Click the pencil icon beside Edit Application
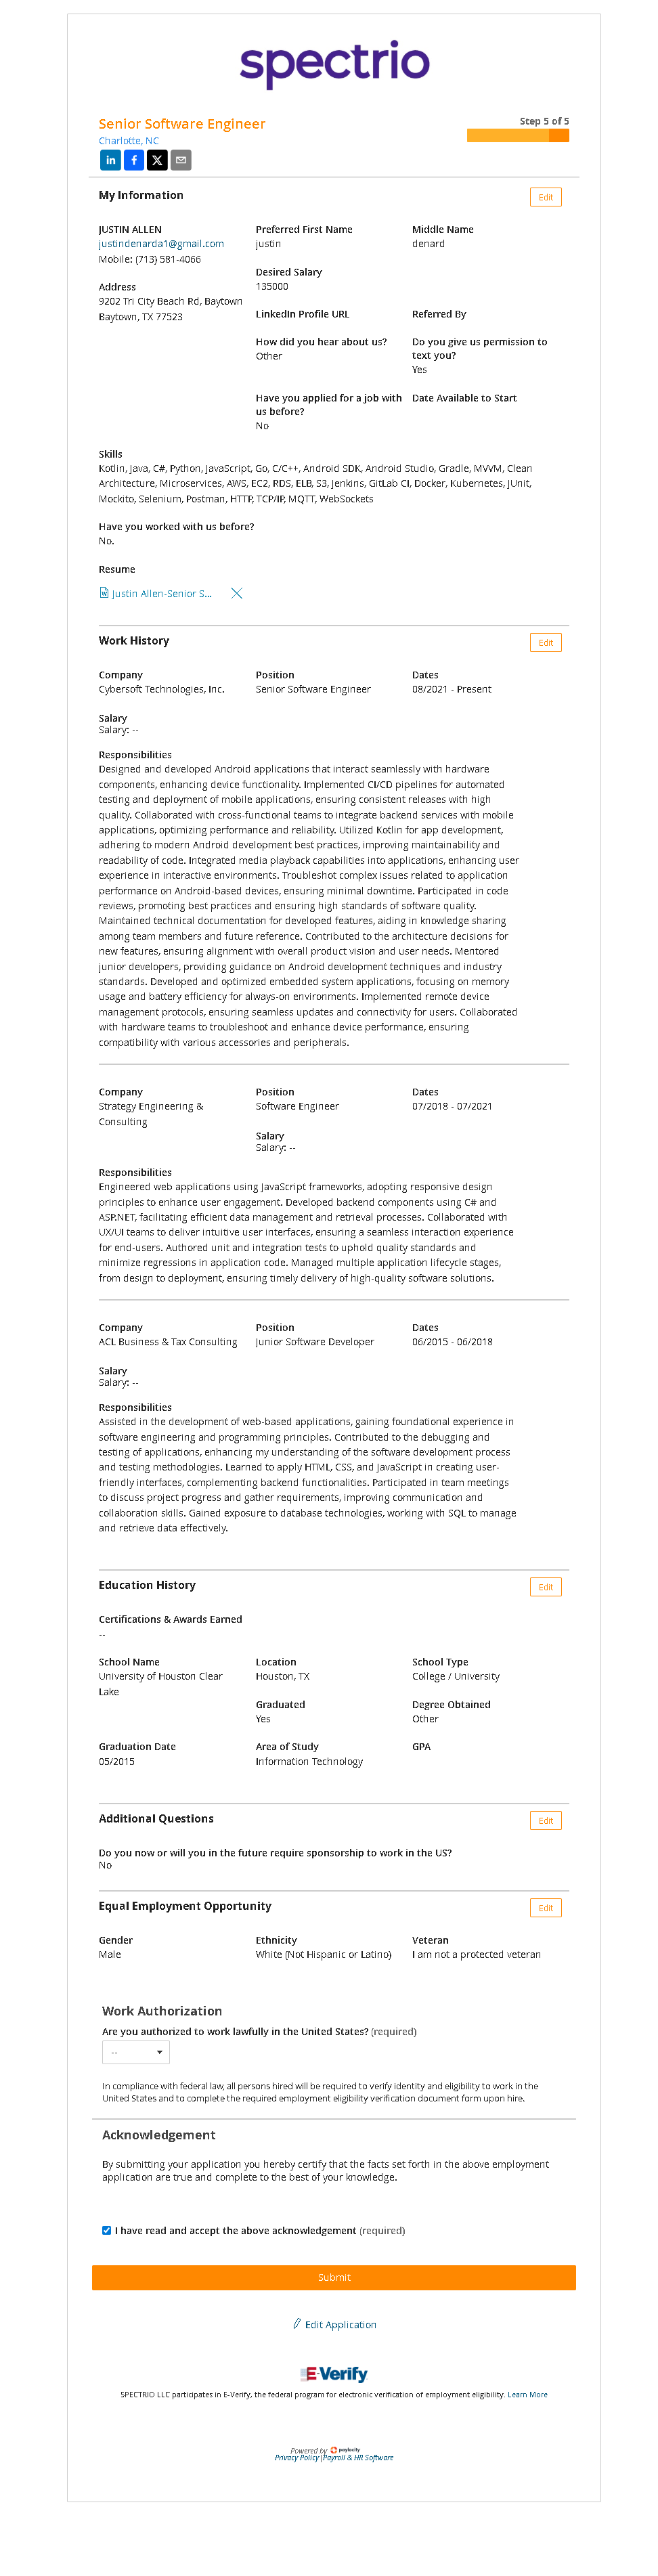Viewport: 658px width, 2576px height. coord(297,2323)
